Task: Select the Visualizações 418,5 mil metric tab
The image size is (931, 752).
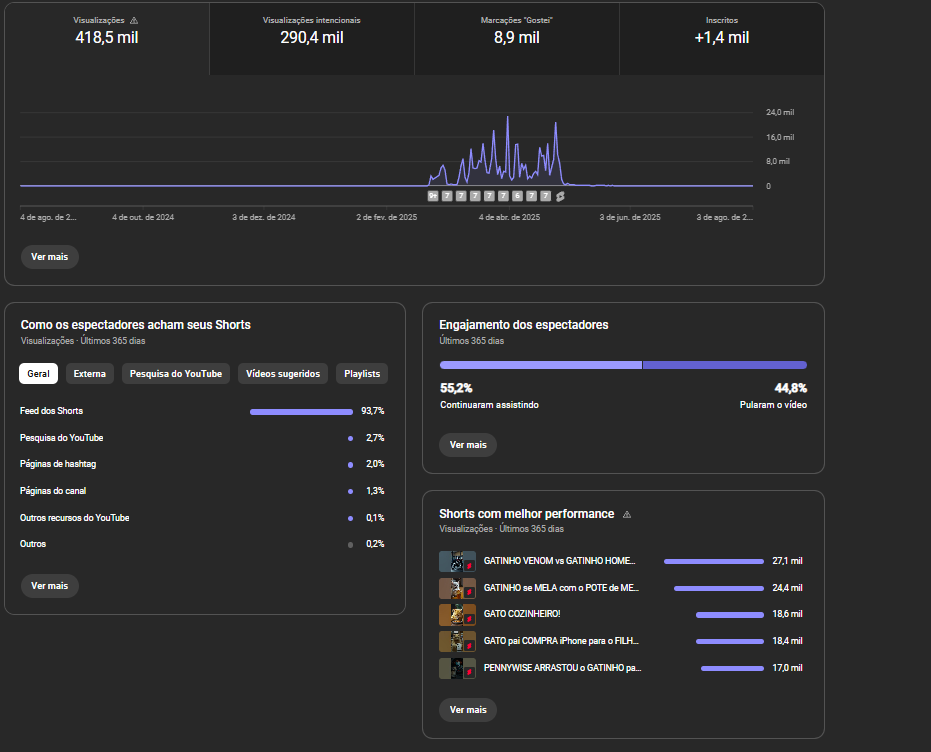Action: click(x=107, y=39)
